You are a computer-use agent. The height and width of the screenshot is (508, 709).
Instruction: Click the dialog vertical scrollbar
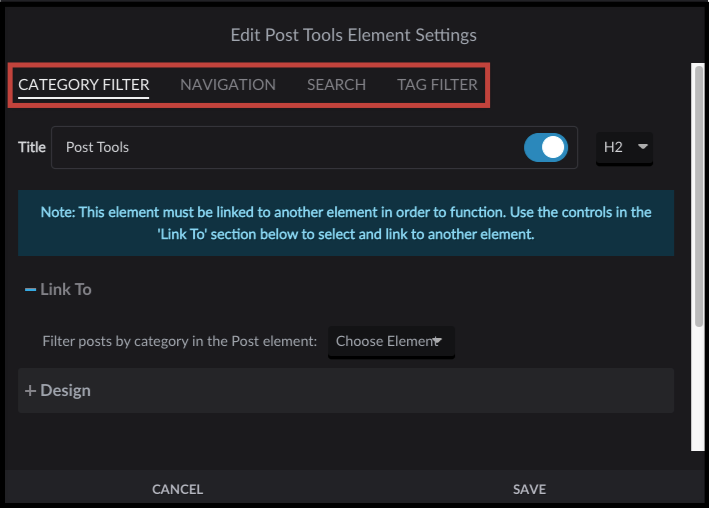(x=699, y=196)
